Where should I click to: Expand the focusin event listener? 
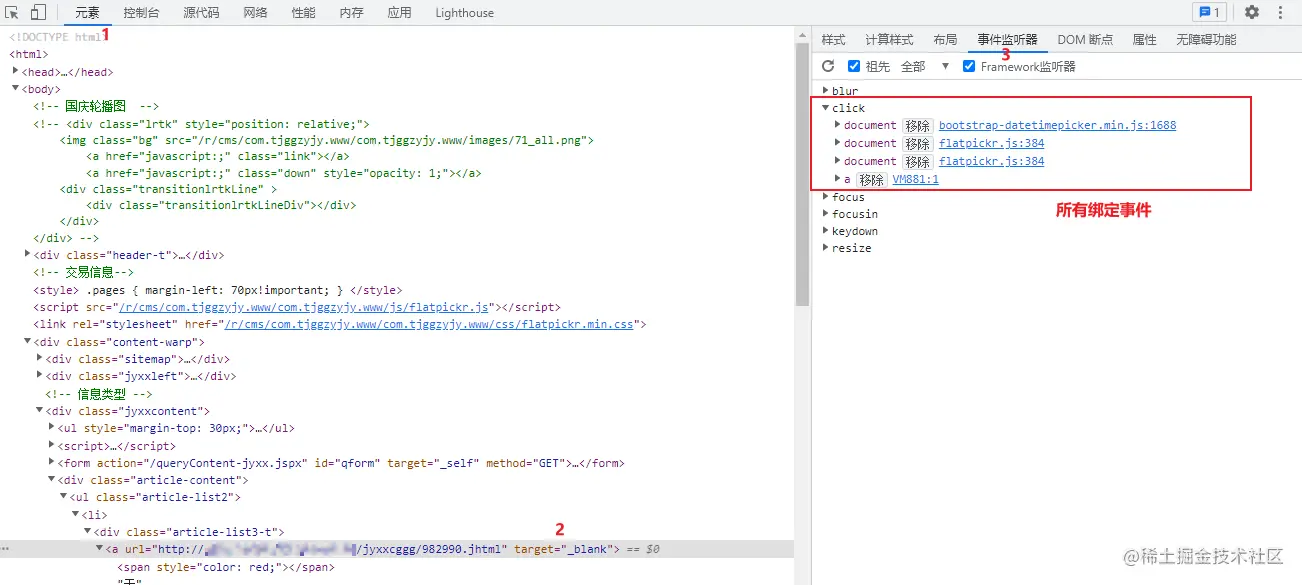826,214
